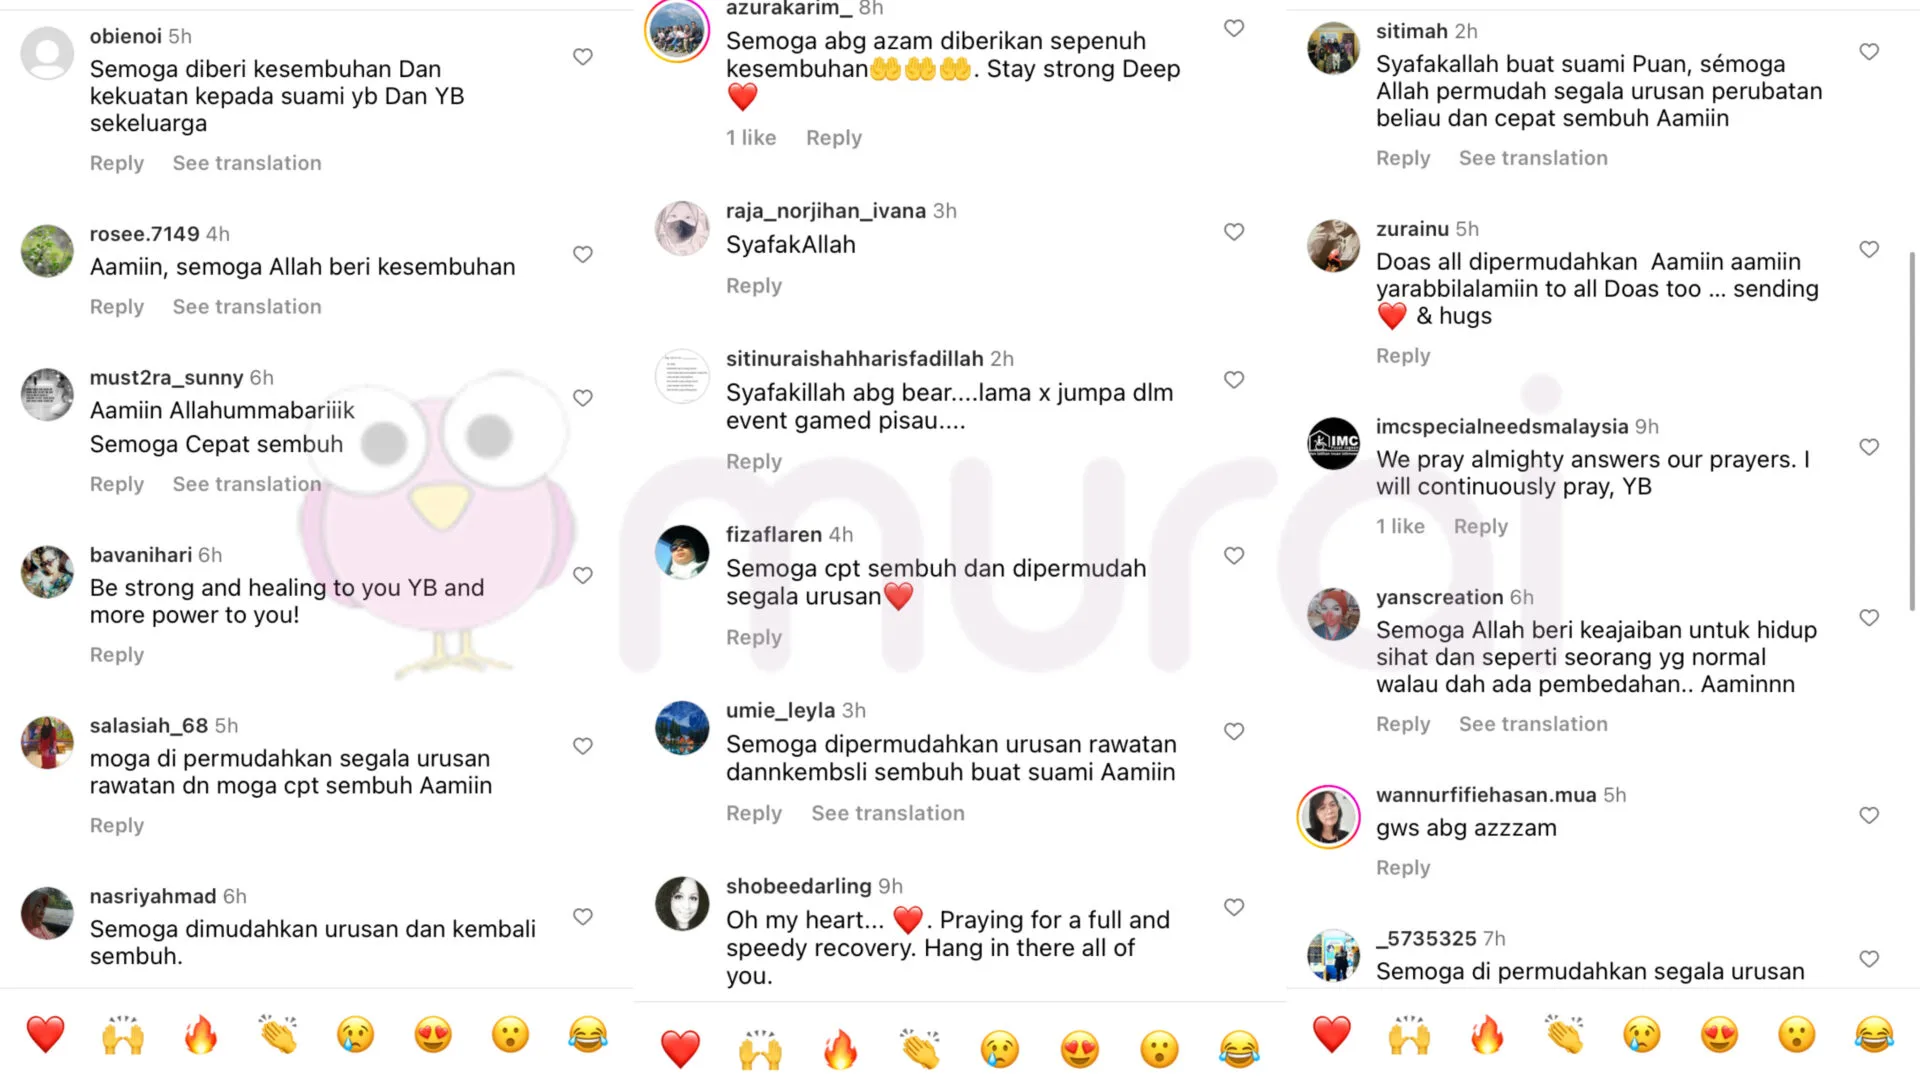Open azurakarim_ profile picture with story ring
The image size is (1920, 1080).
[677, 28]
